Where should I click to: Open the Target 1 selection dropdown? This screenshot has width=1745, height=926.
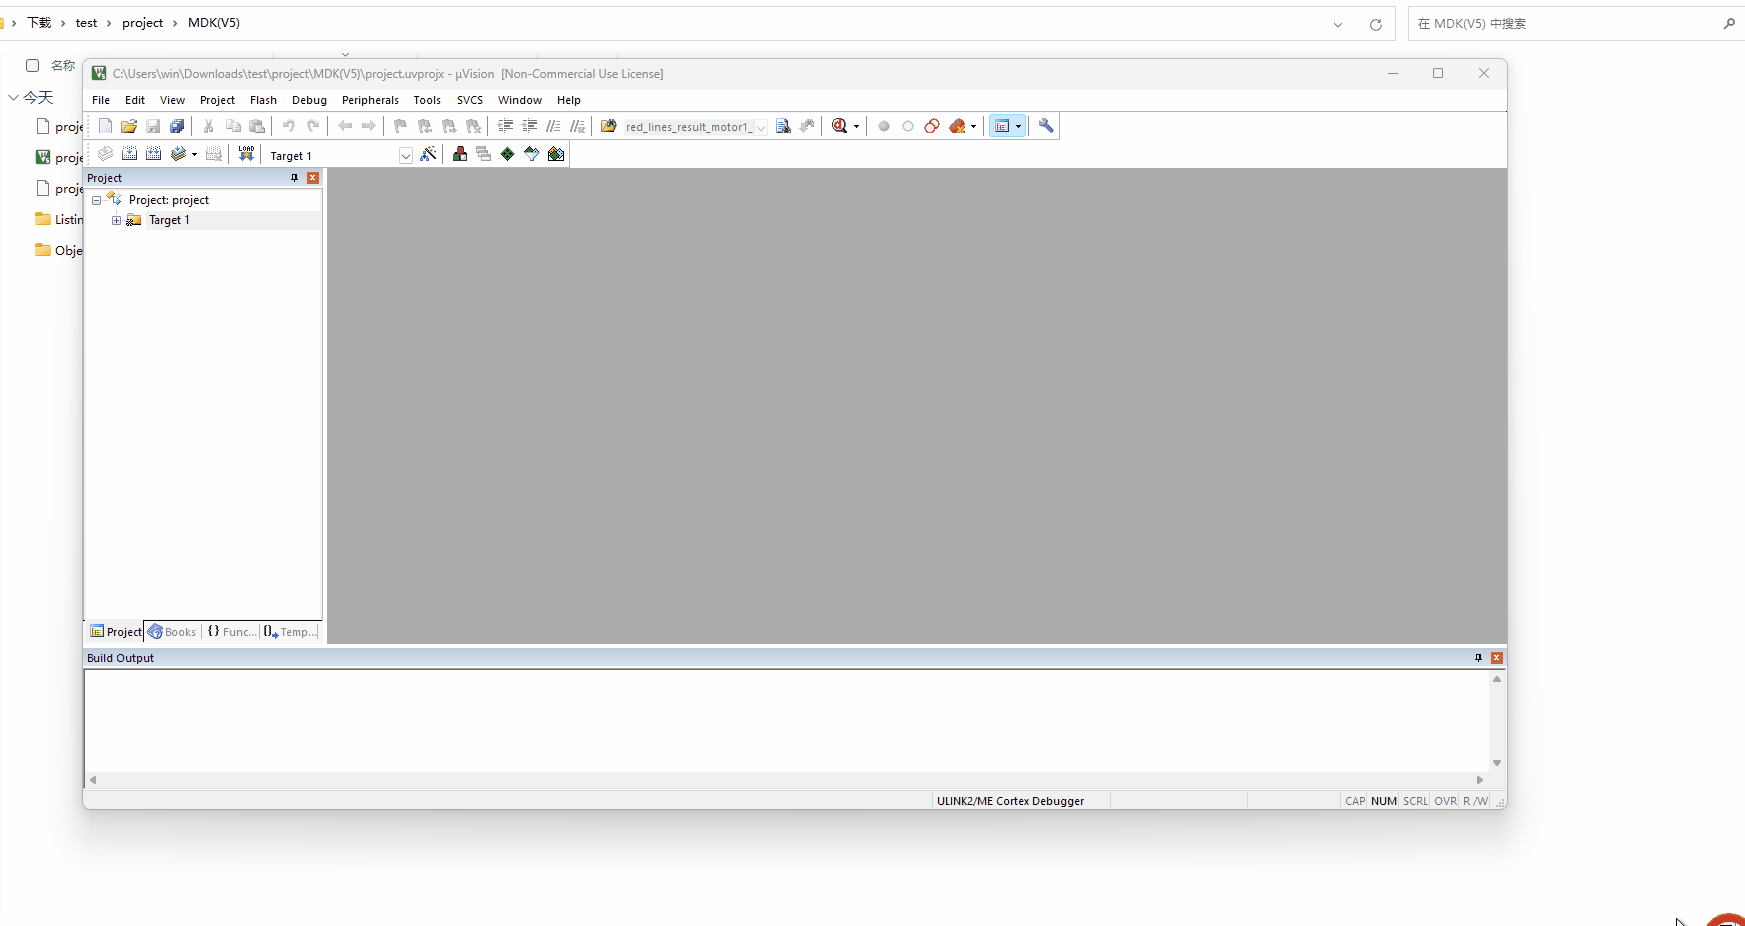(405, 156)
